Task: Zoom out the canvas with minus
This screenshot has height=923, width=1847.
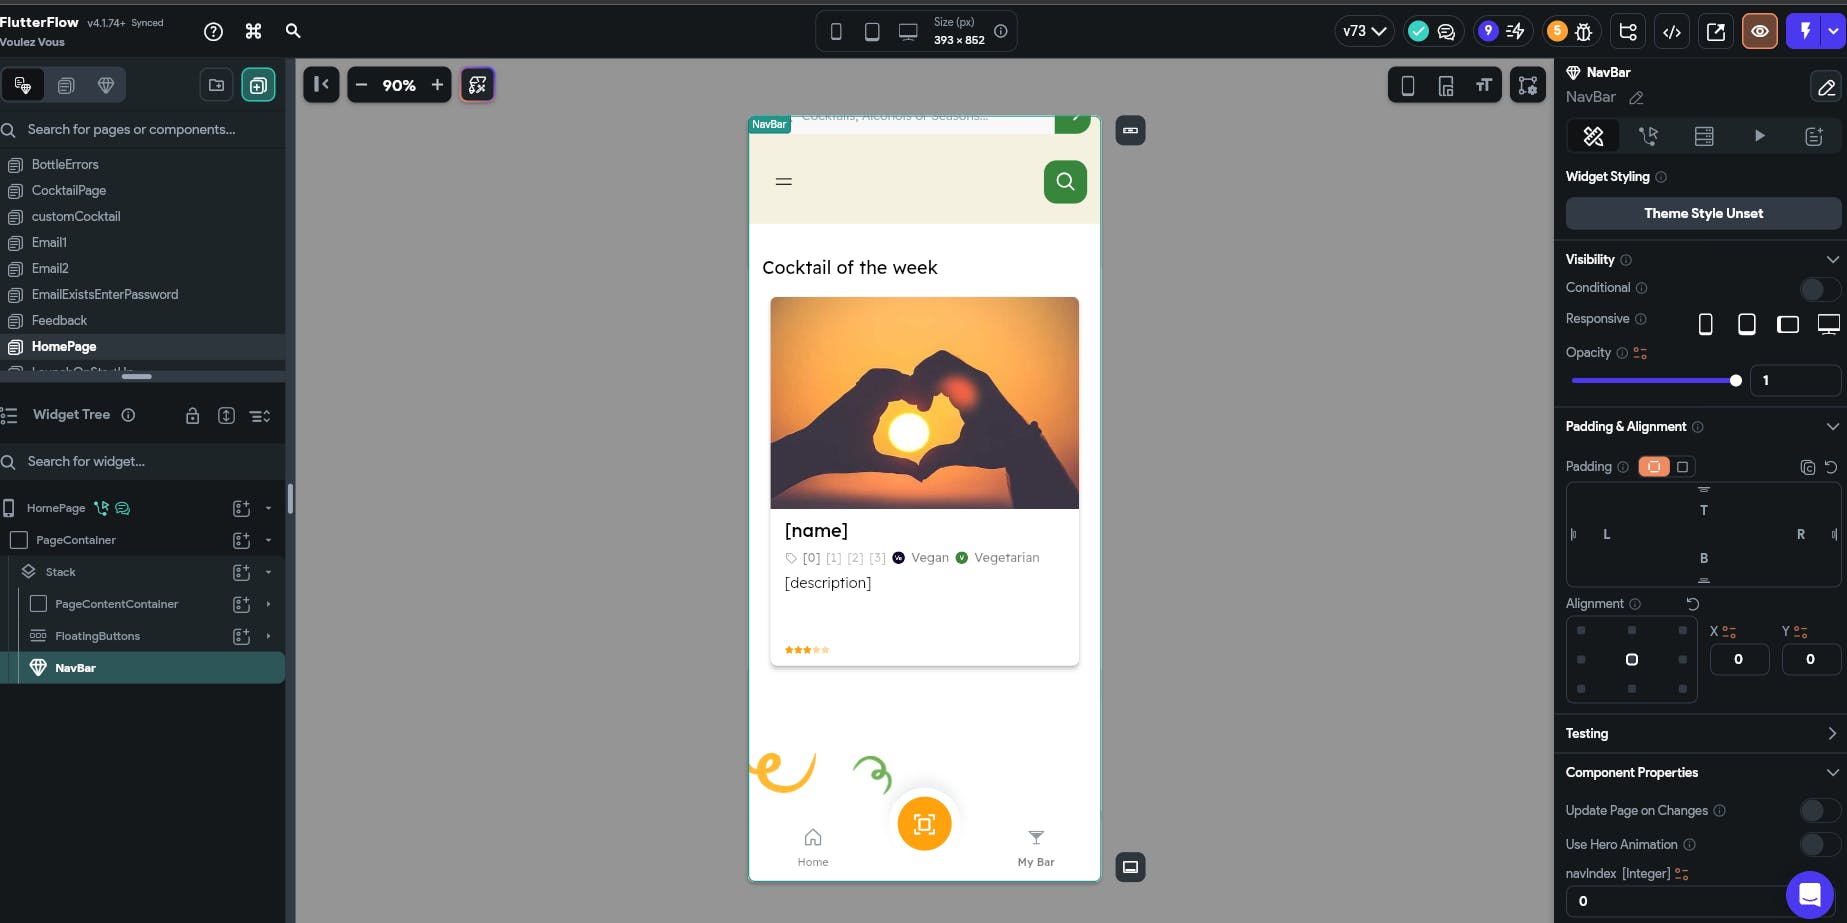Action: click(x=361, y=85)
